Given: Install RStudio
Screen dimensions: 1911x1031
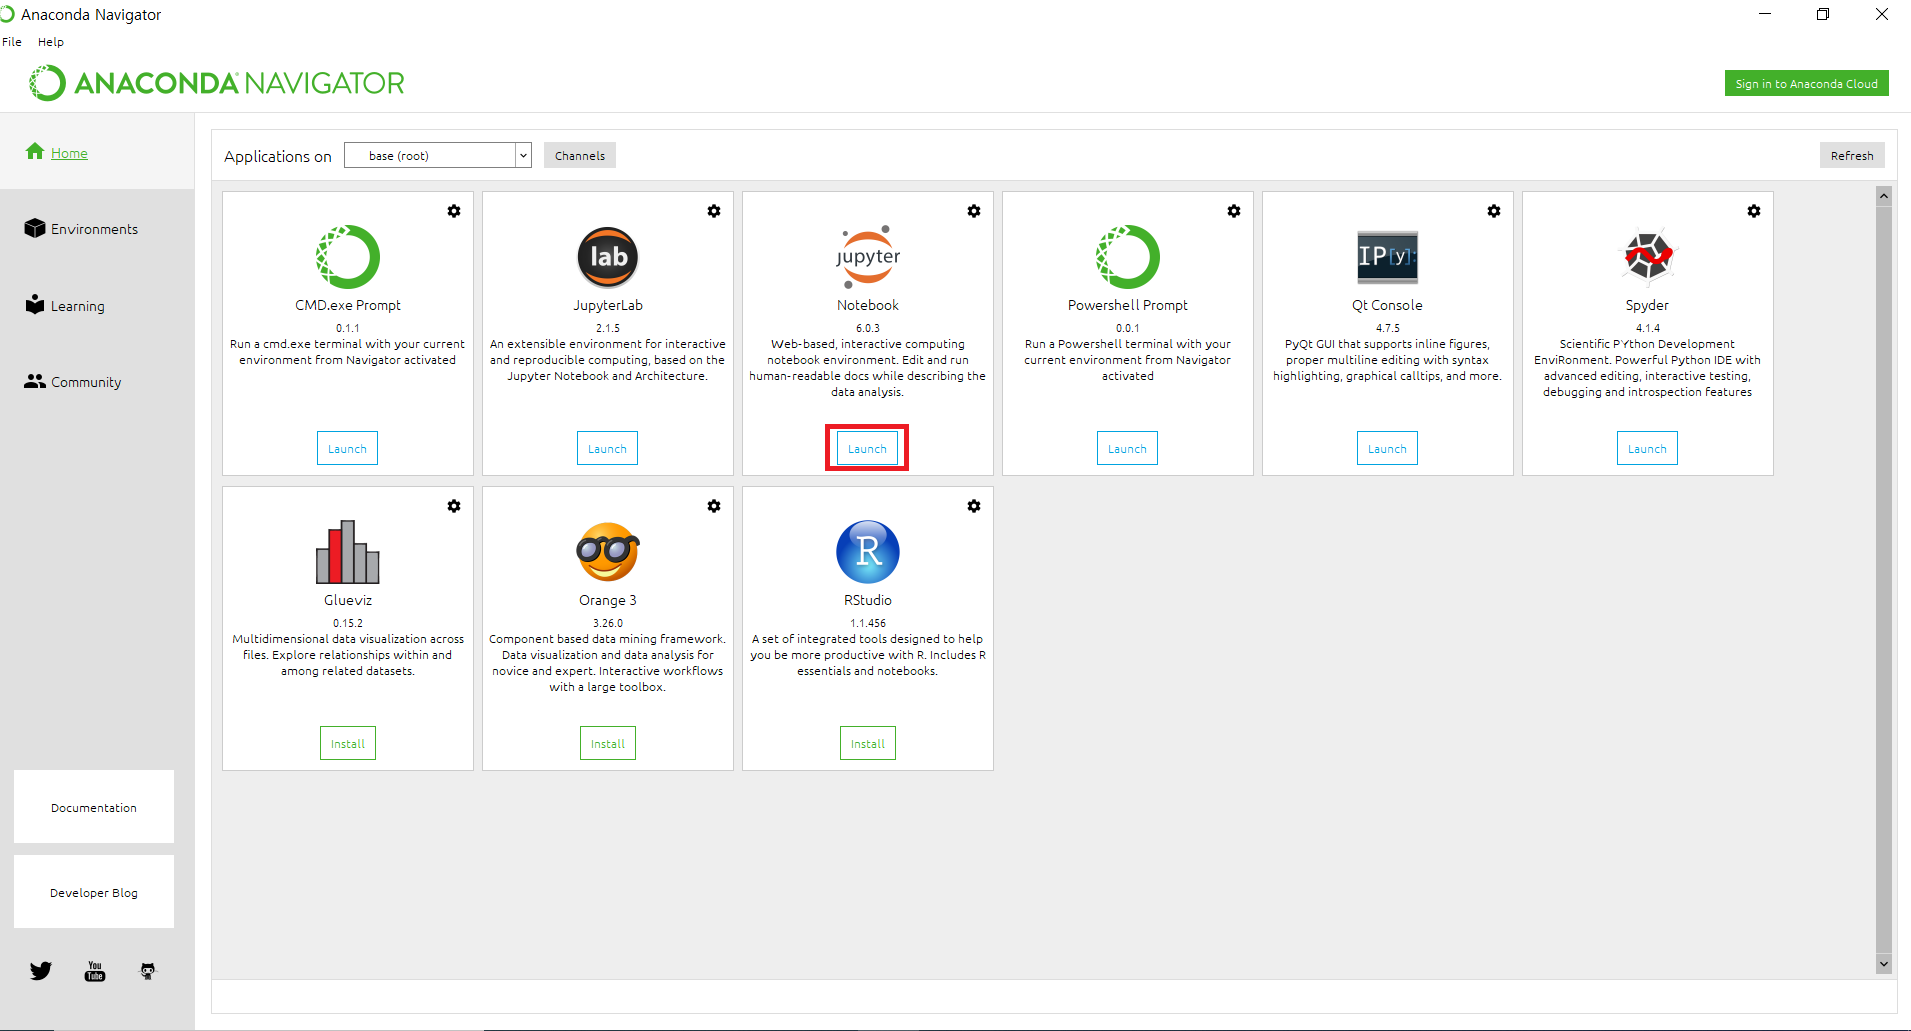Looking at the screenshot, I should click(x=868, y=743).
